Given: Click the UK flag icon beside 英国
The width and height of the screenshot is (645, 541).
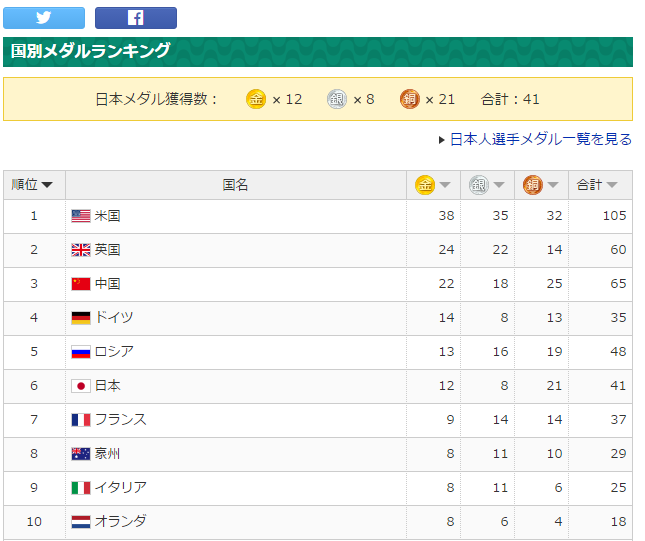Looking at the screenshot, I should click(81, 250).
